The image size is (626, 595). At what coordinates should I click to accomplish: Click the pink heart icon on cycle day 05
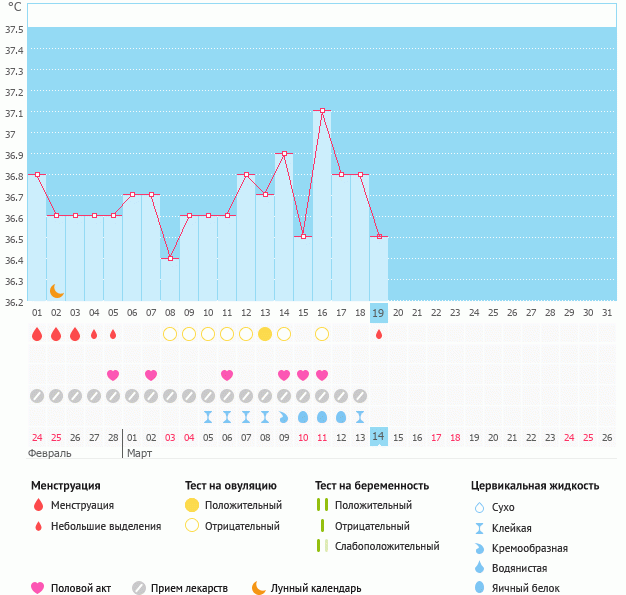(113, 375)
